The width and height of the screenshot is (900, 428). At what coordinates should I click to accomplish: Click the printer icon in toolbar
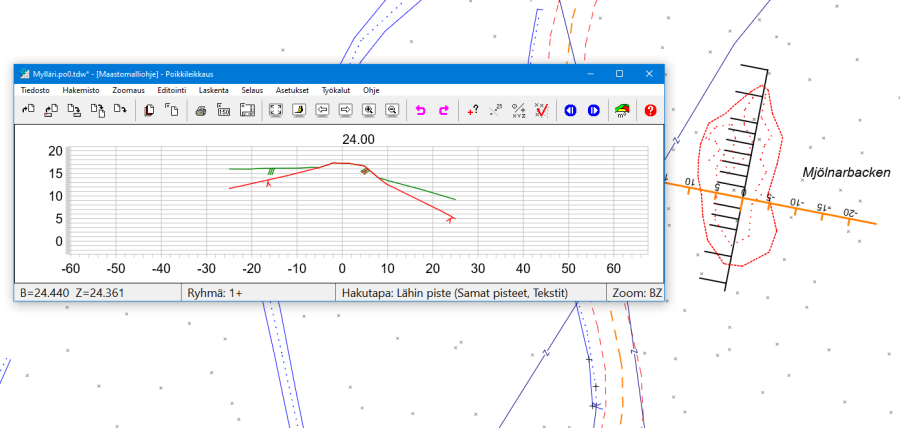coord(200,110)
